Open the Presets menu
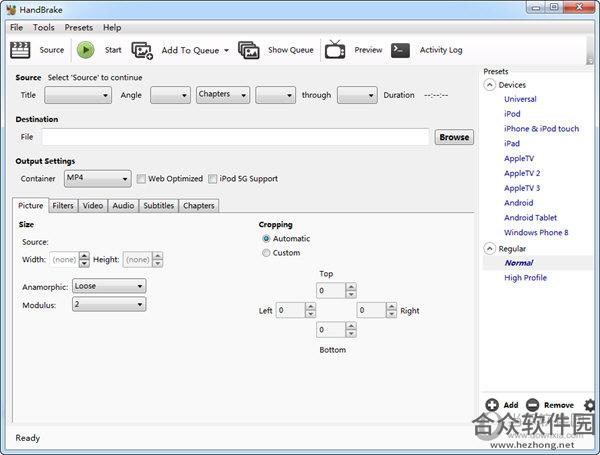The height and width of the screenshot is (455, 600). tap(78, 28)
